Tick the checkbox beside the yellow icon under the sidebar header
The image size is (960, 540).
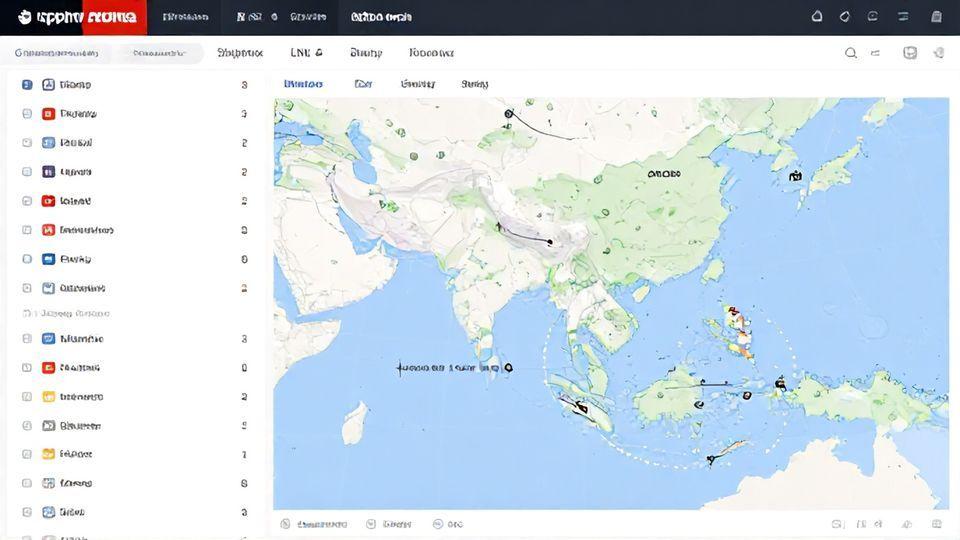coord(27,397)
